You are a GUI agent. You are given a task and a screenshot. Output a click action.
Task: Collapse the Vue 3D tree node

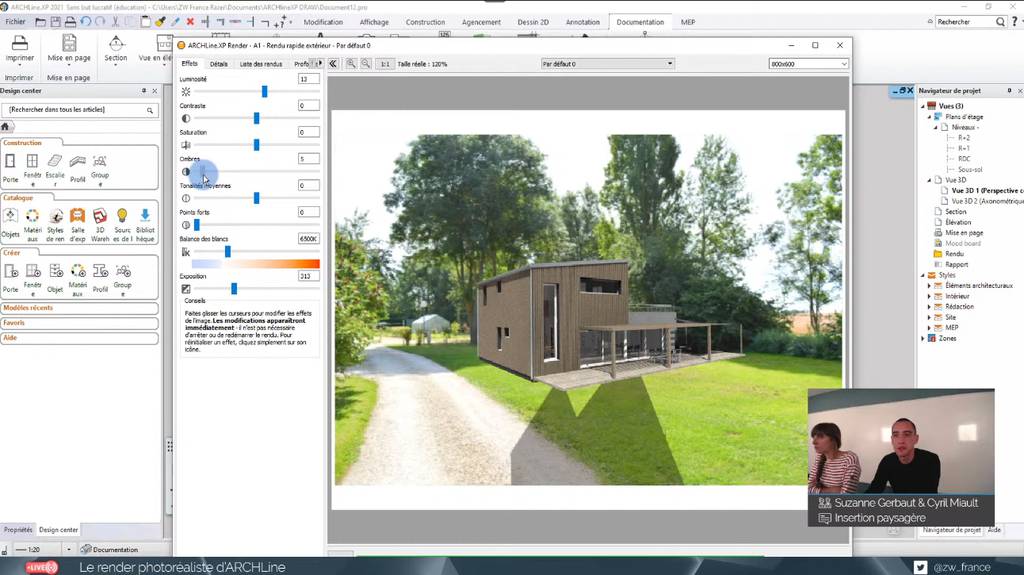tap(930, 180)
